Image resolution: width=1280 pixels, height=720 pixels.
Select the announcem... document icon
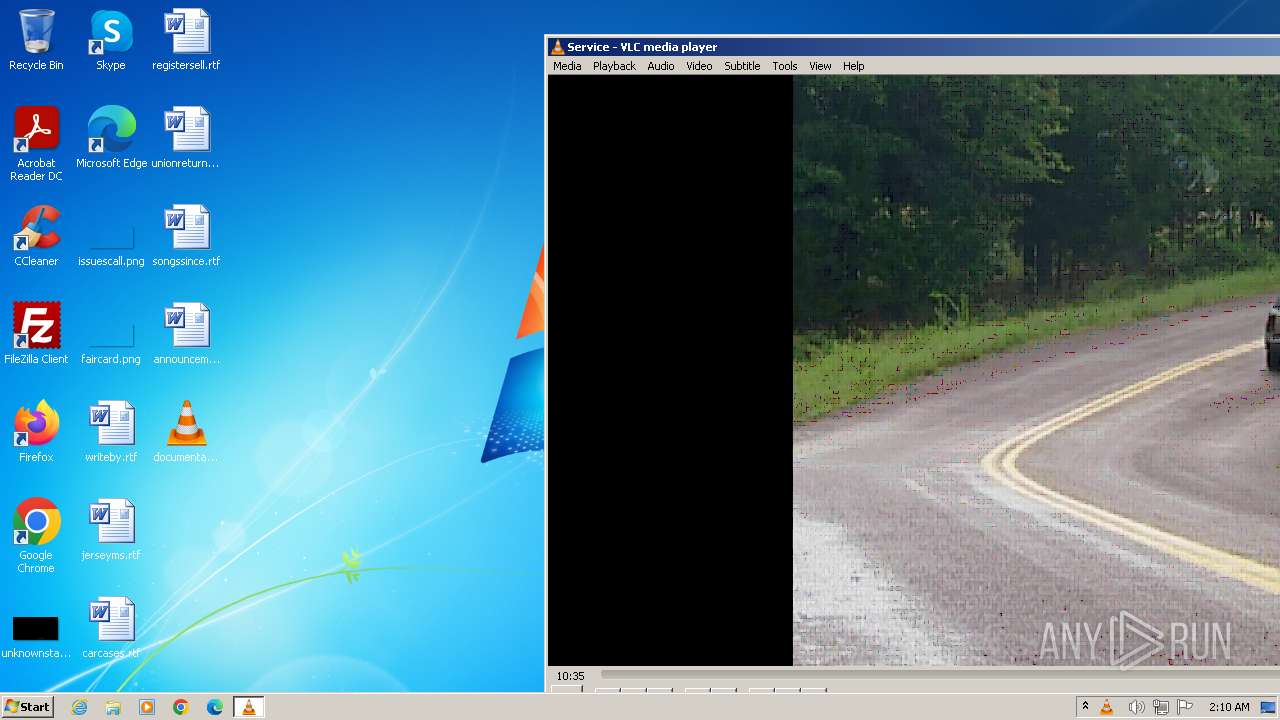(186, 334)
